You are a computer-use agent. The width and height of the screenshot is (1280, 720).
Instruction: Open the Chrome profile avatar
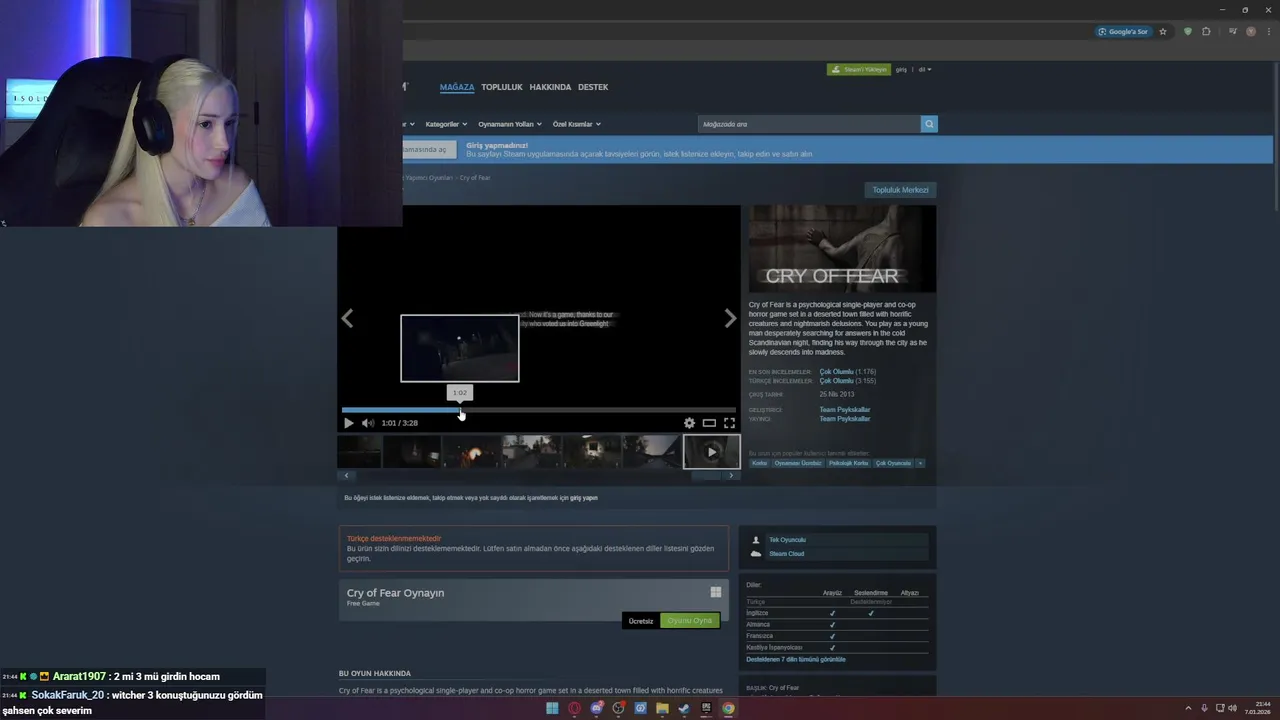(x=1250, y=31)
